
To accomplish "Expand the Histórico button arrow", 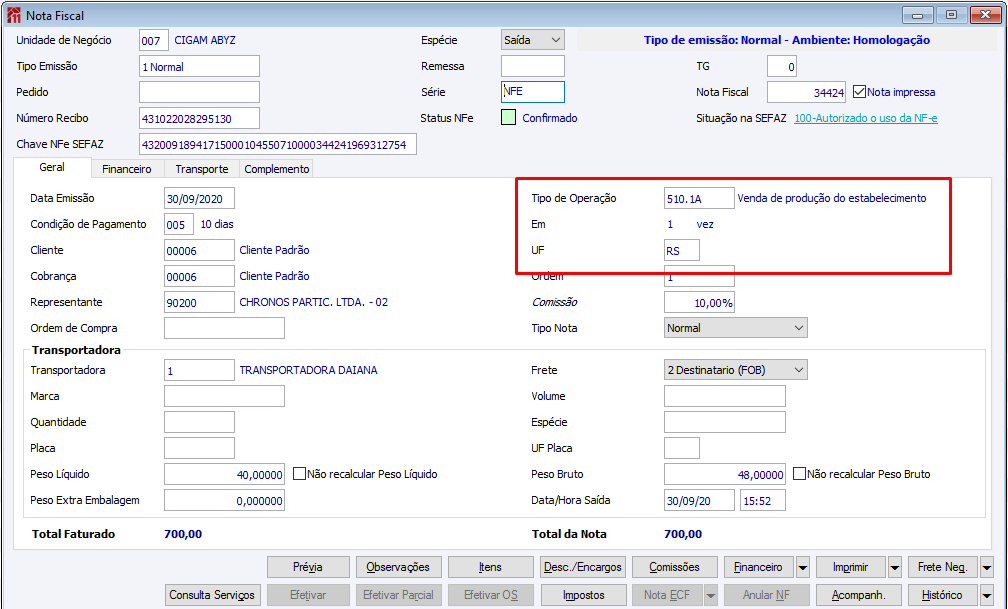I will 987,595.
